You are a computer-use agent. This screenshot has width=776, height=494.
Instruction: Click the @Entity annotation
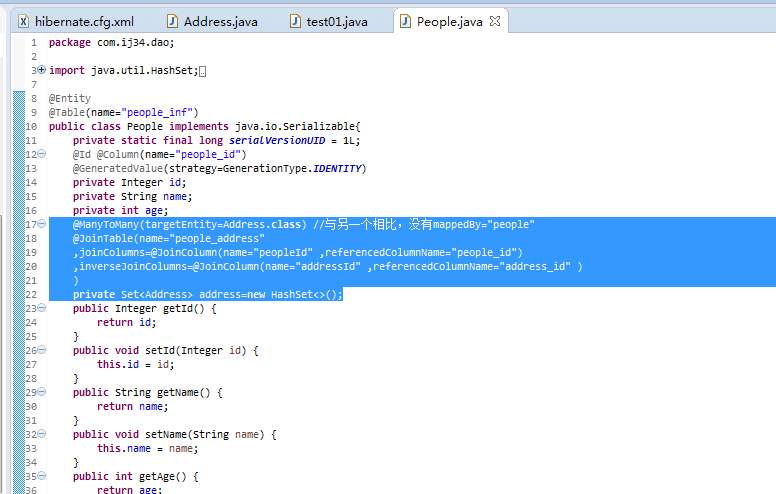pos(70,99)
